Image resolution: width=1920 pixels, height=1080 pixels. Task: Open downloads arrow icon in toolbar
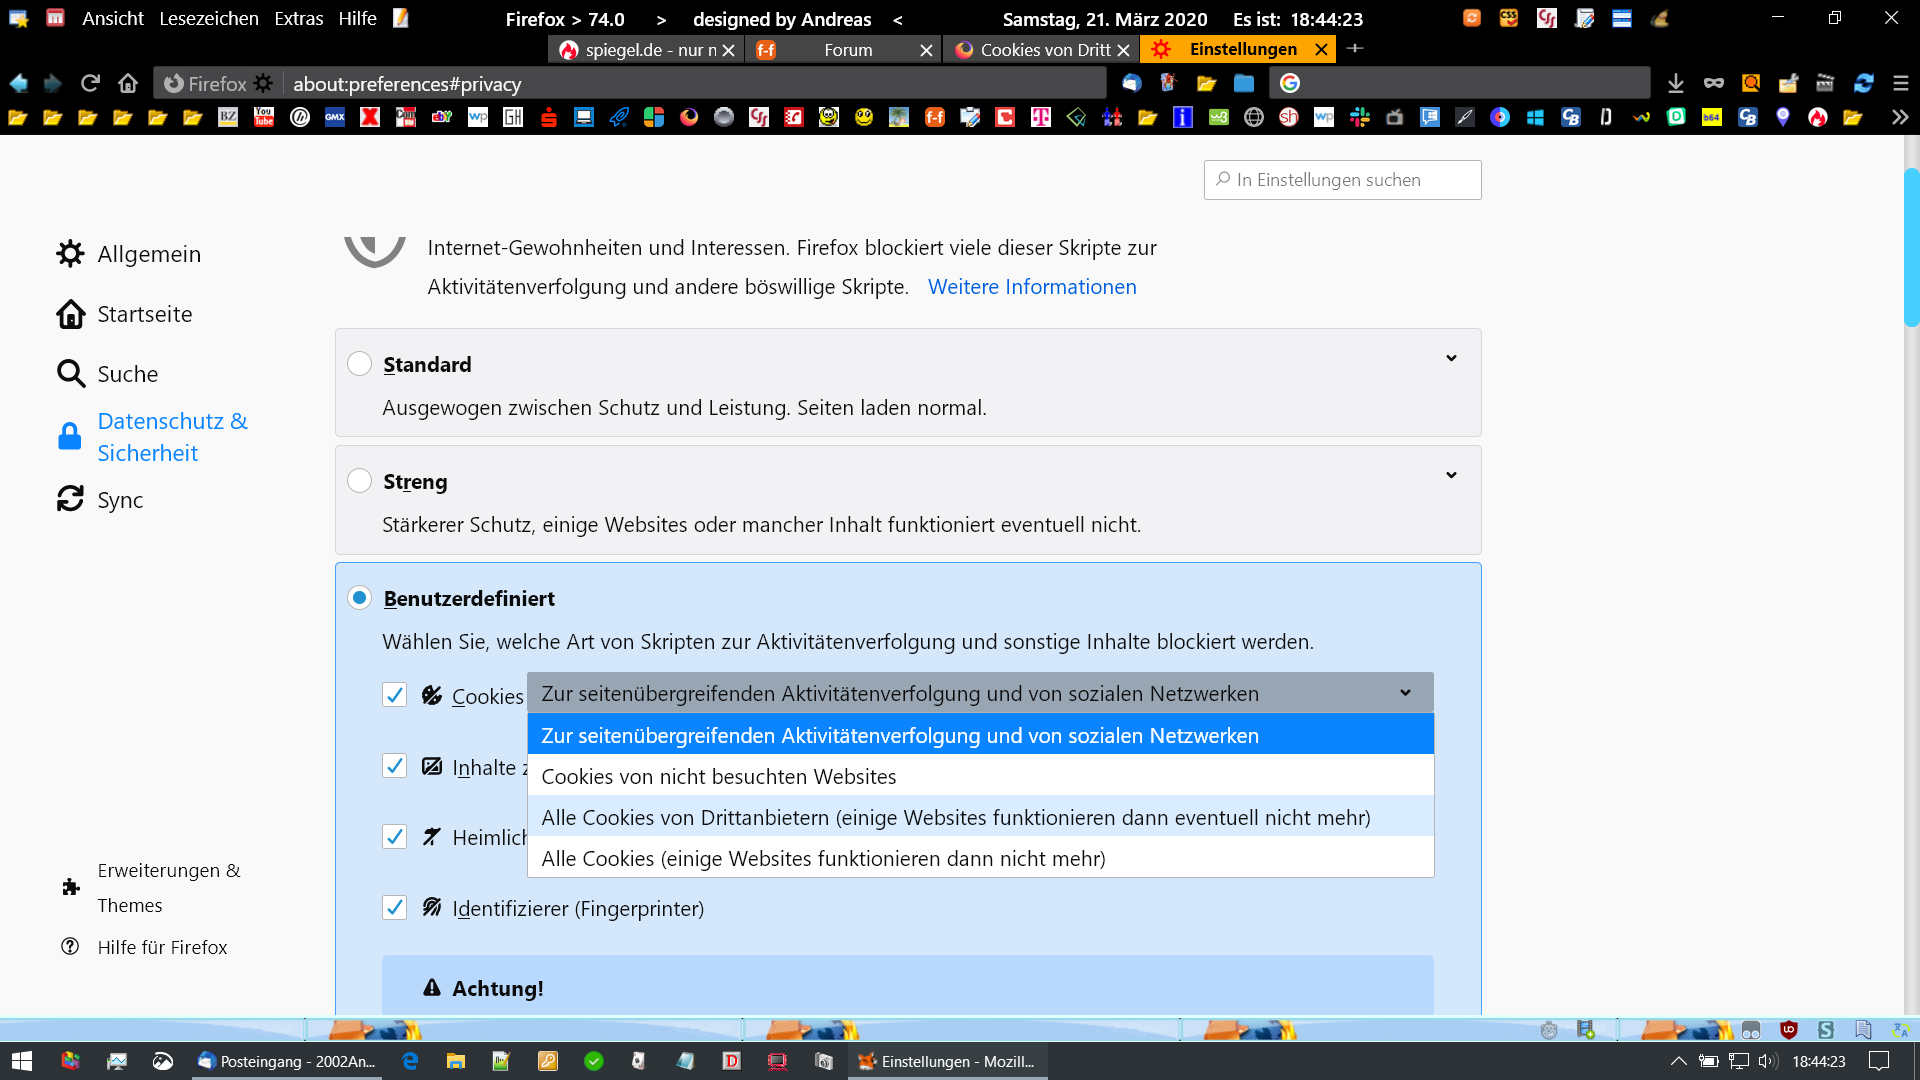[1676, 83]
